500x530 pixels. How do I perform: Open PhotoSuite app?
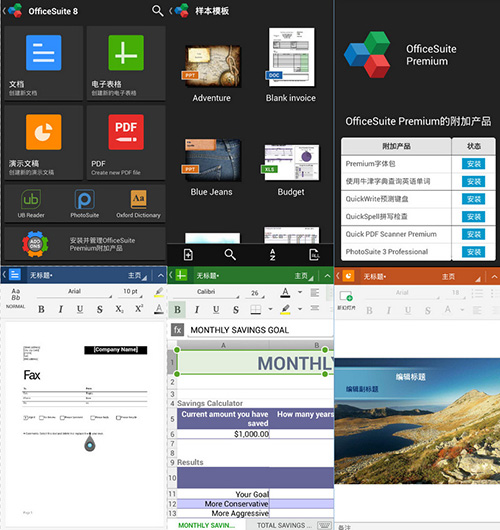pos(85,203)
